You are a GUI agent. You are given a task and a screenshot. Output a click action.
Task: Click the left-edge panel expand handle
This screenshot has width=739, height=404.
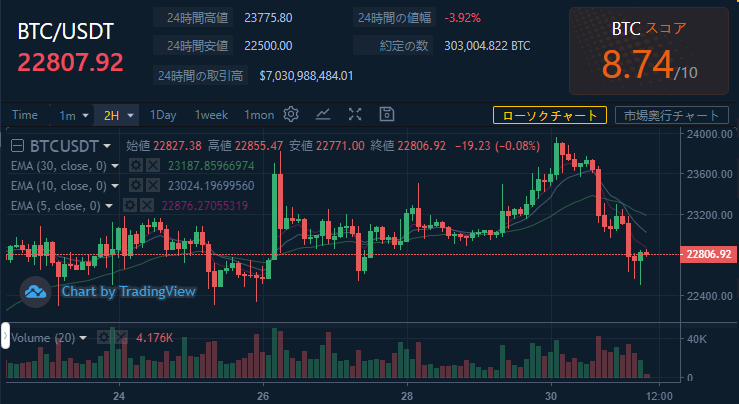click(x=5, y=336)
